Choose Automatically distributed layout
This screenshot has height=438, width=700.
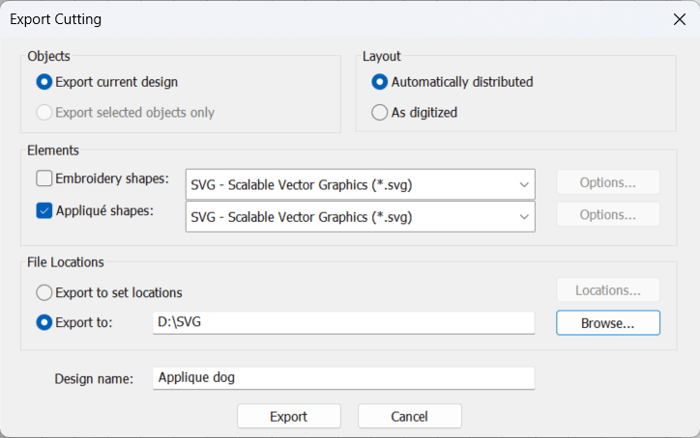(380, 82)
